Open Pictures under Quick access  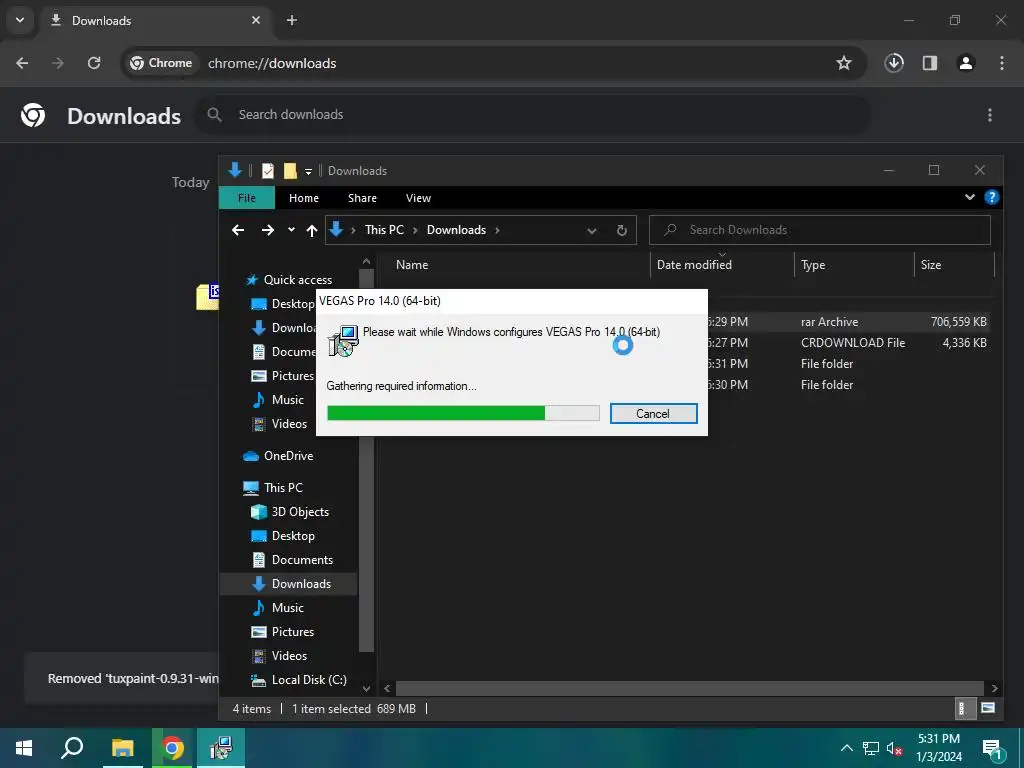click(283, 376)
